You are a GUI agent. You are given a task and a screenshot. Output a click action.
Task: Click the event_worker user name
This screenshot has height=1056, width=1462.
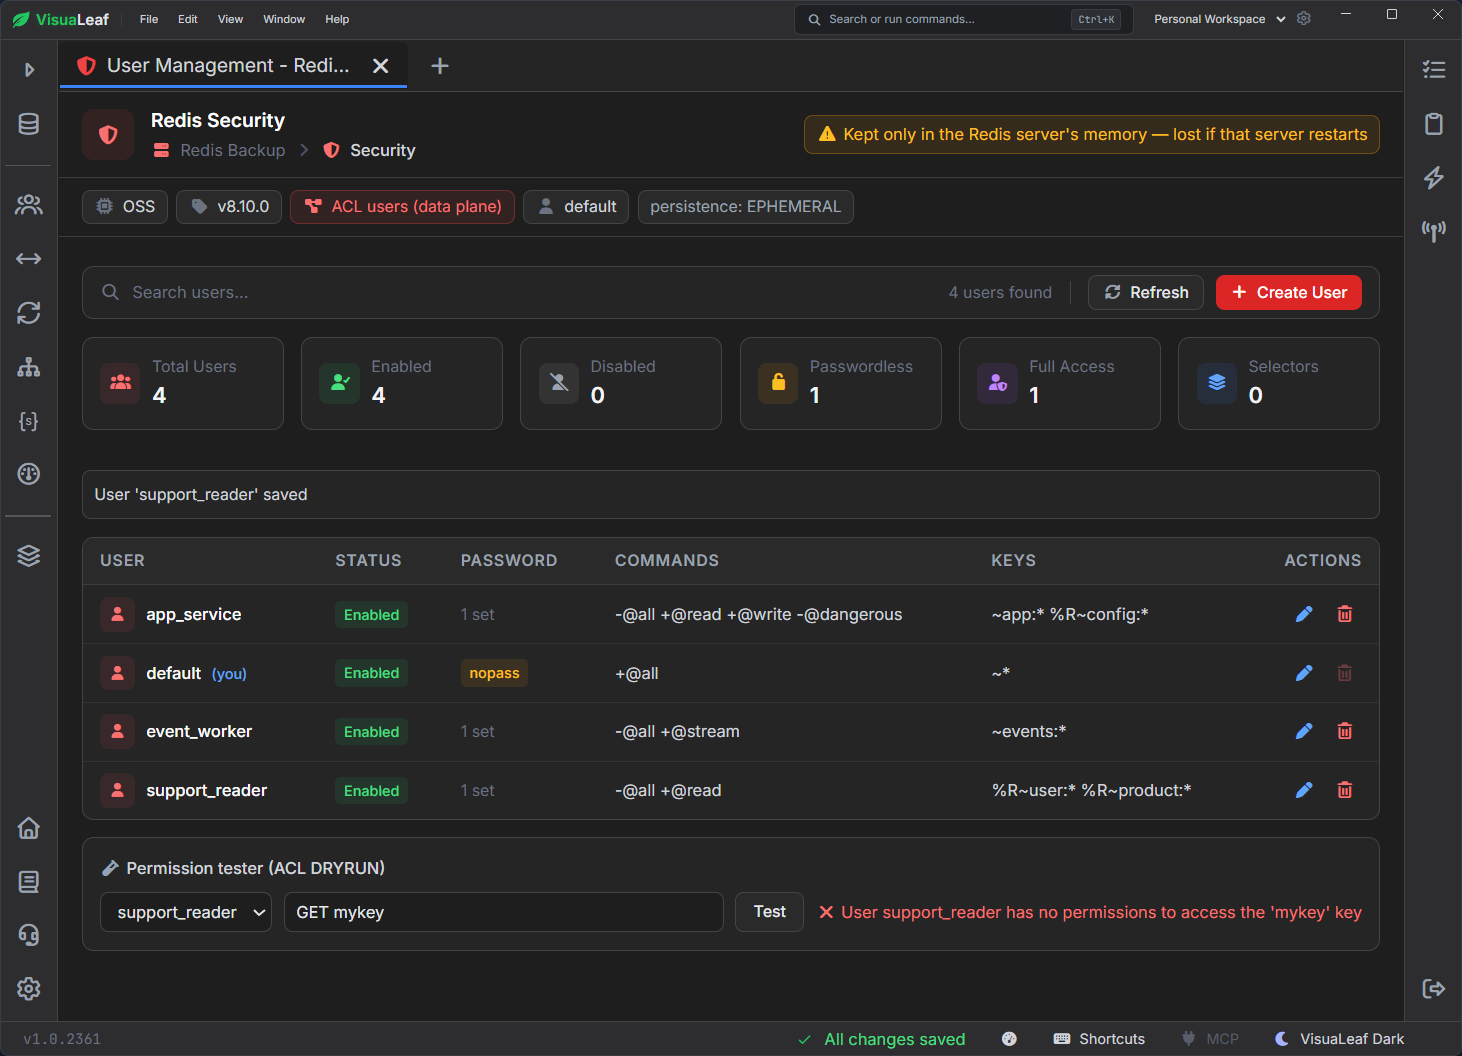pyautogui.click(x=199, y=731)
